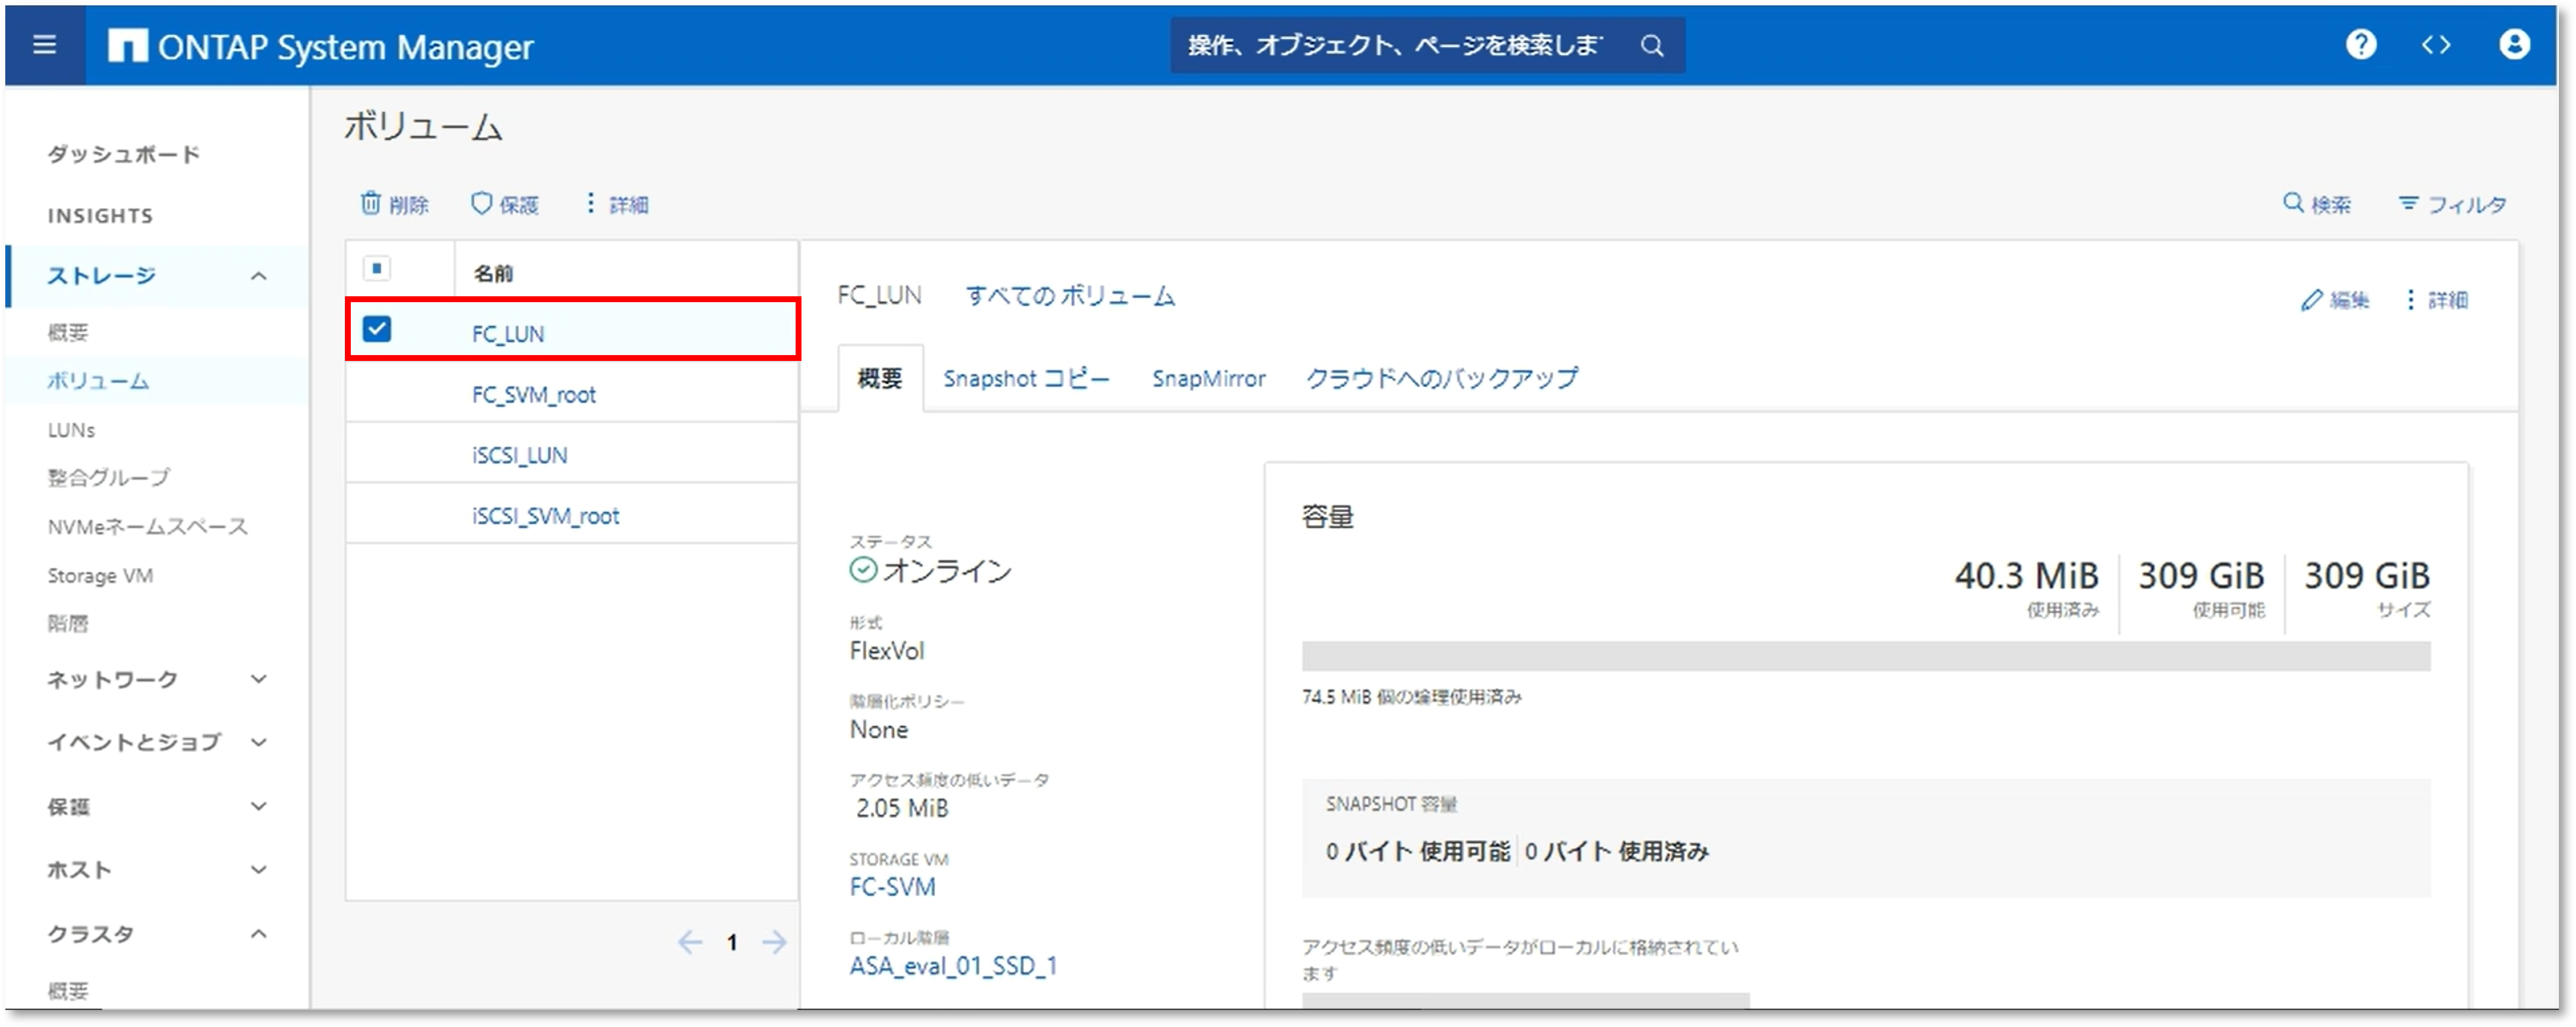Go to next page arrow

(774, 942)
